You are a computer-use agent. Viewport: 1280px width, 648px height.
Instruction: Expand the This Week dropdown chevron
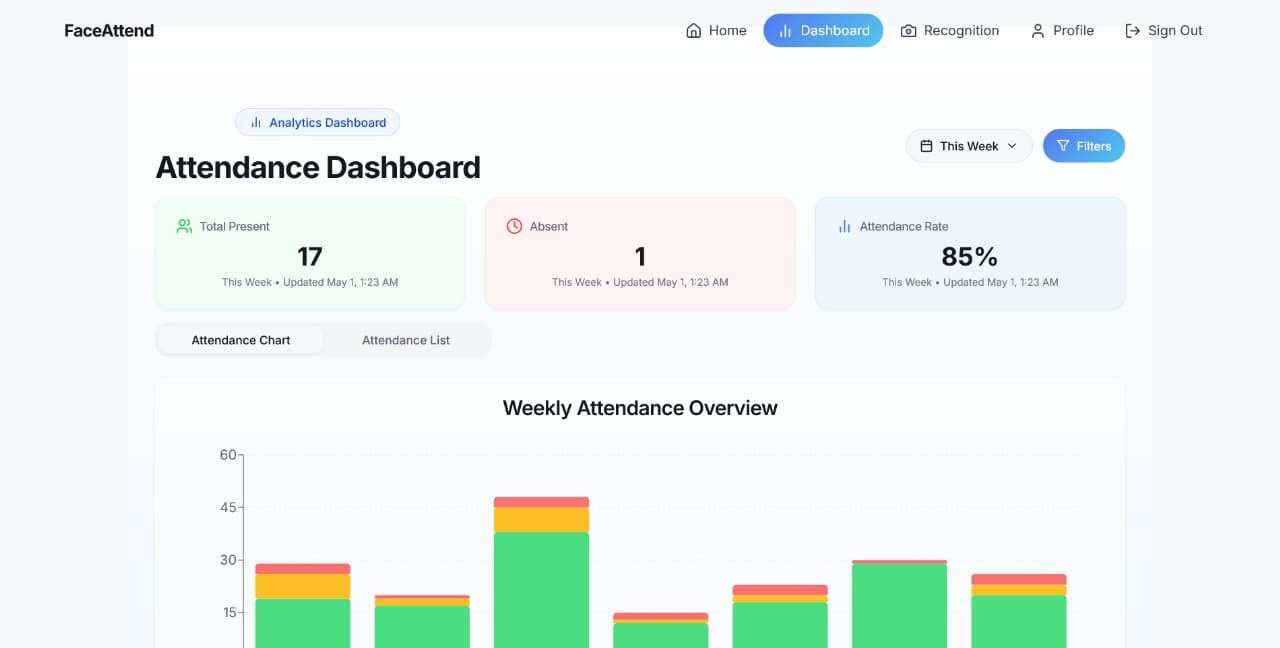click(1012, 146)
